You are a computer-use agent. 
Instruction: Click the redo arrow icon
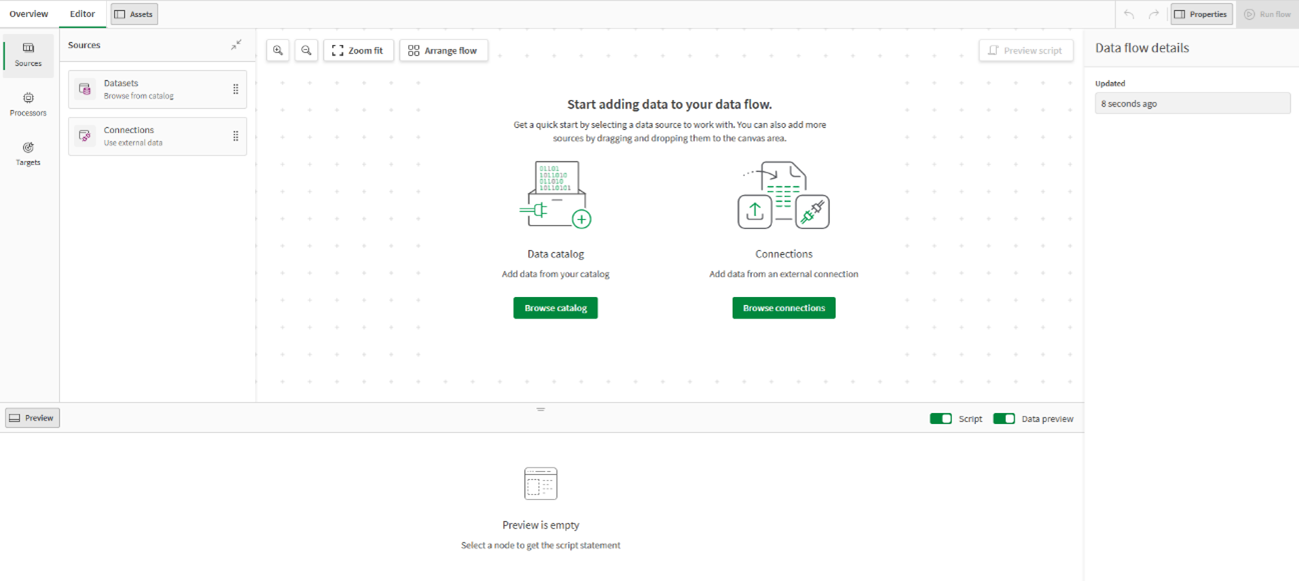point(1153,14)
